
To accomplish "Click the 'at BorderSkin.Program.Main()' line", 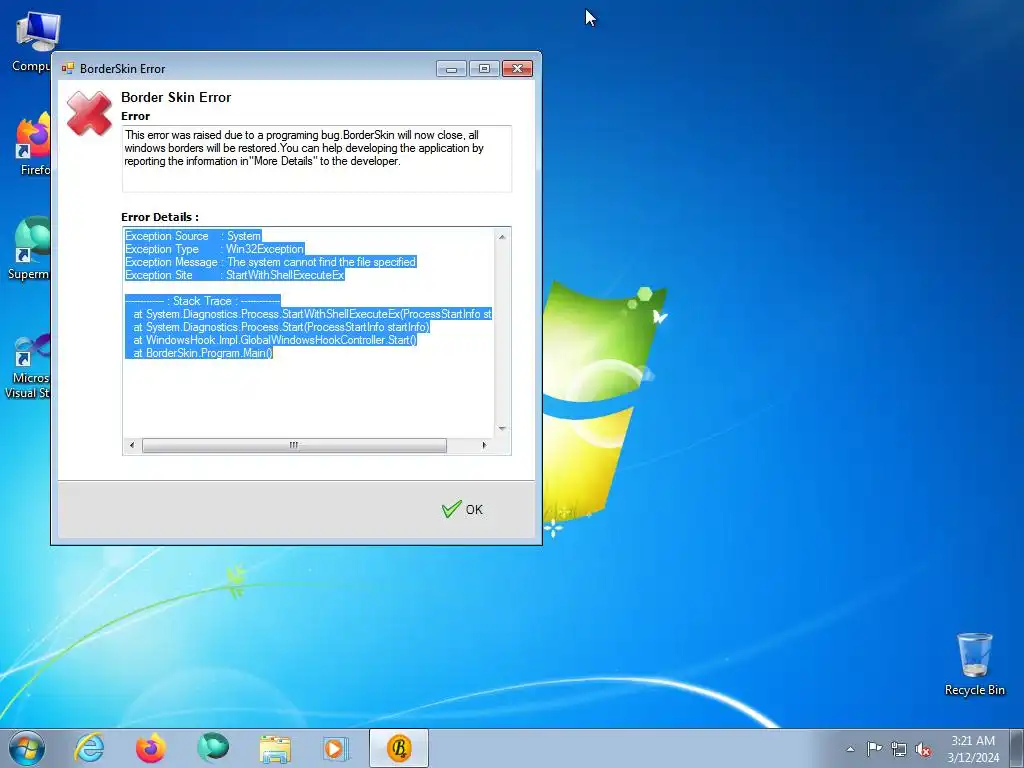I will (x=199, y=353).
